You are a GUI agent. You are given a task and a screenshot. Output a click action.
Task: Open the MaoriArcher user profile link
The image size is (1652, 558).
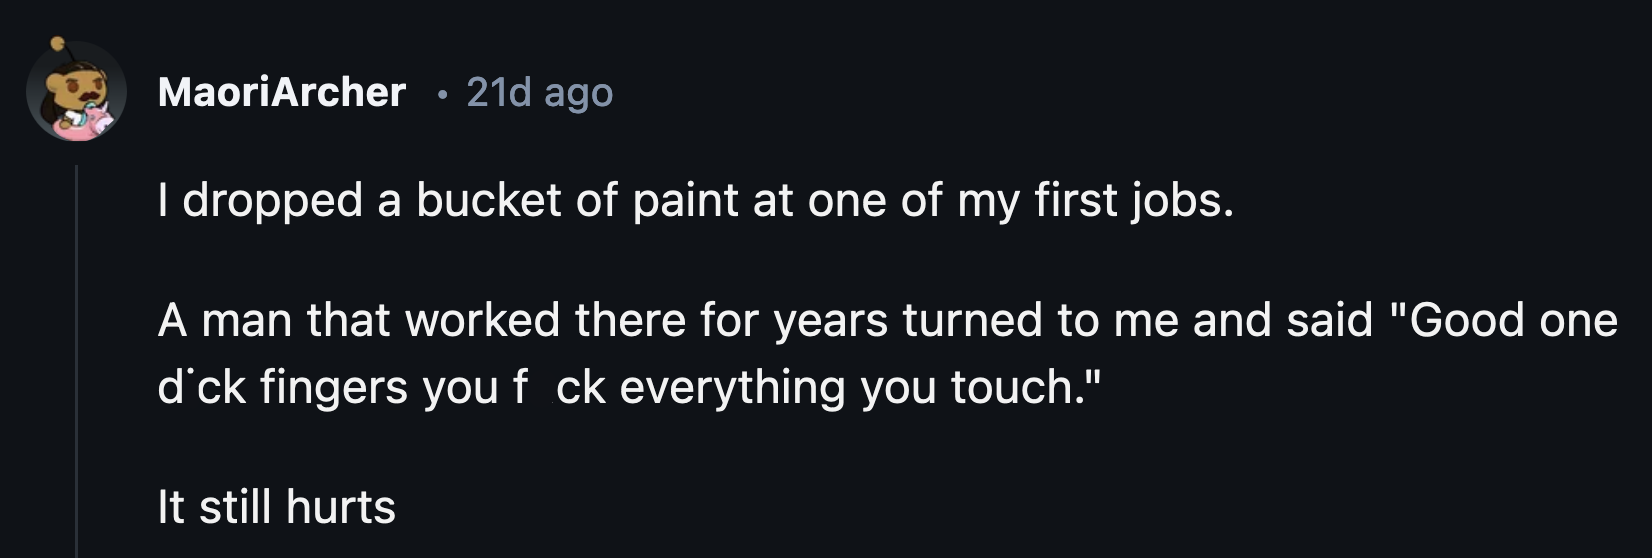tap(282, 92)
